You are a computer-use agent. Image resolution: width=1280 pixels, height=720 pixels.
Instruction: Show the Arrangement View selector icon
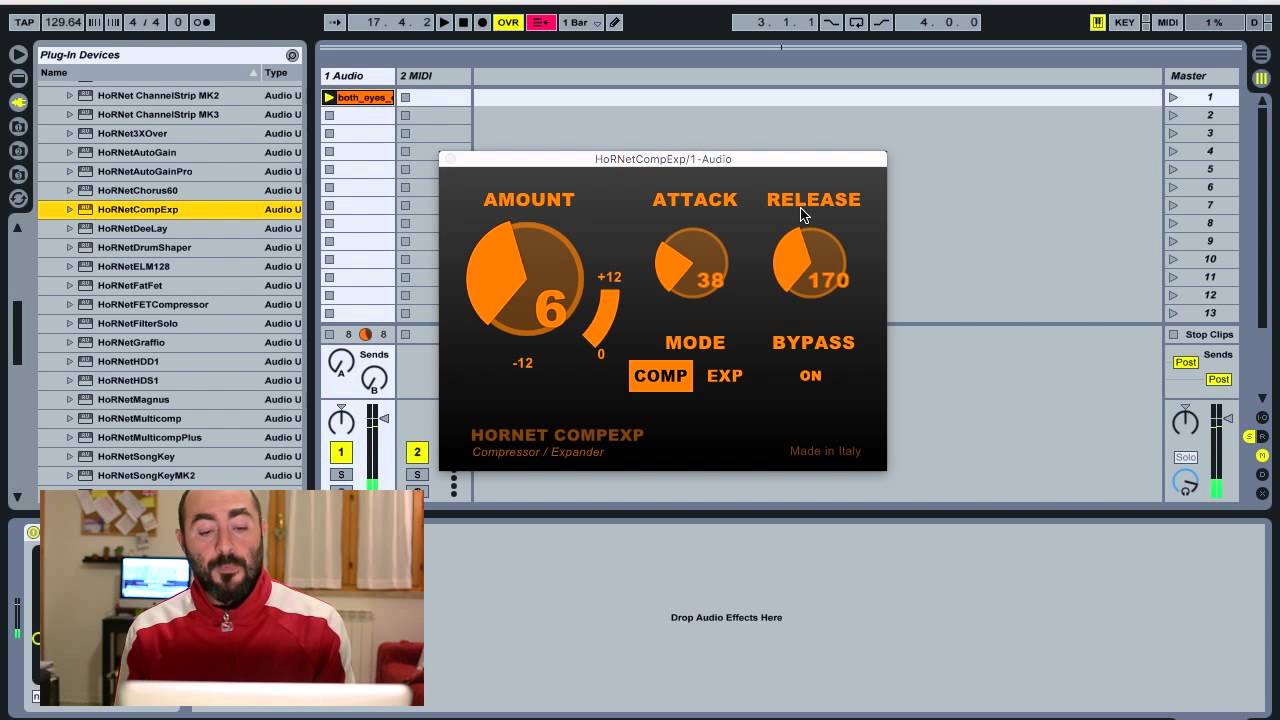1262,55
